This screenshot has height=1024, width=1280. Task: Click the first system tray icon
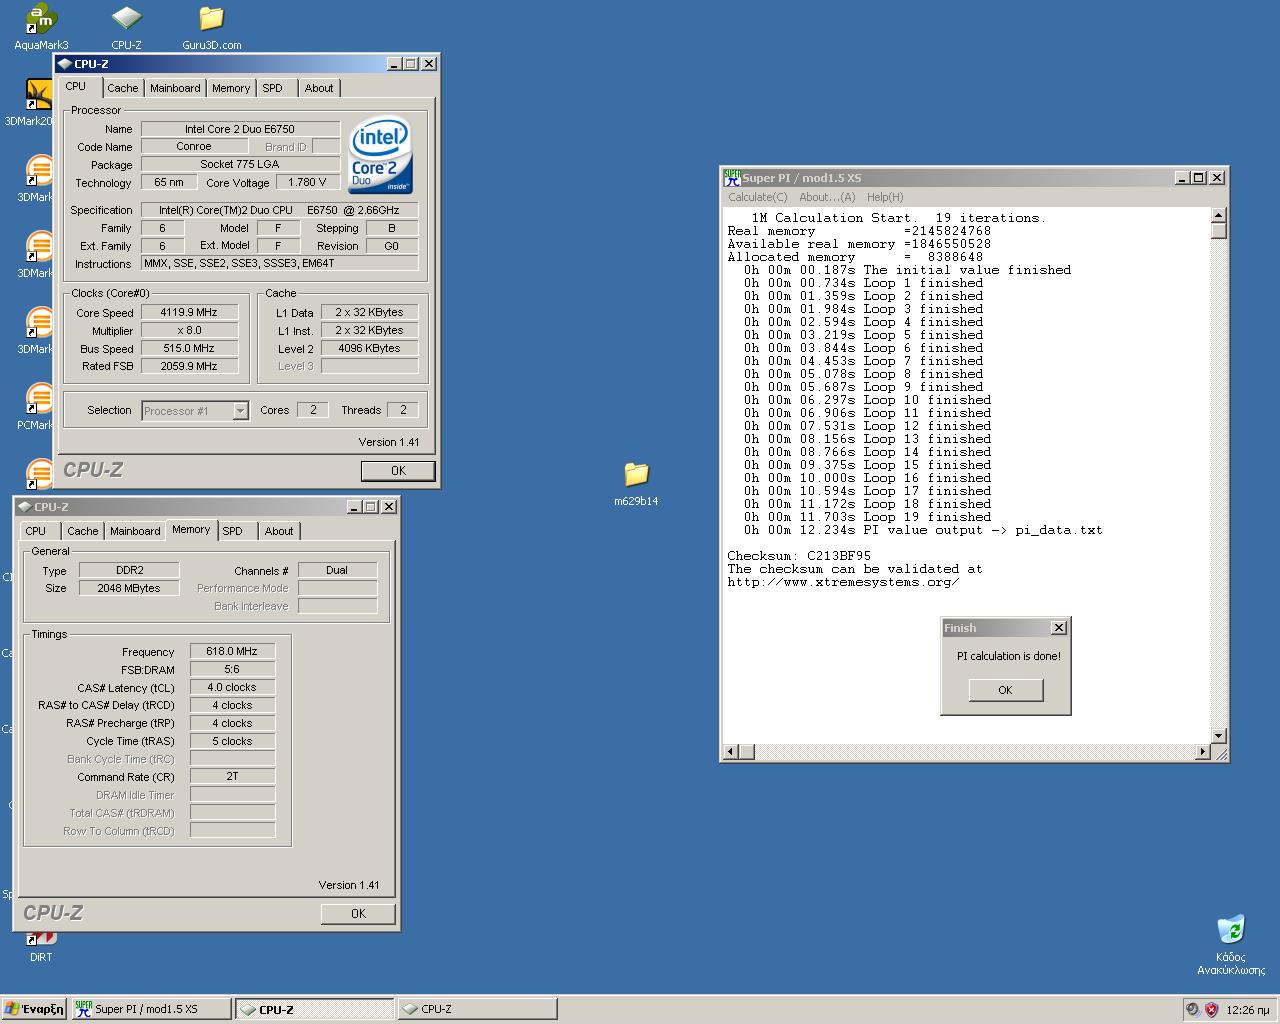point(1192,1009)
